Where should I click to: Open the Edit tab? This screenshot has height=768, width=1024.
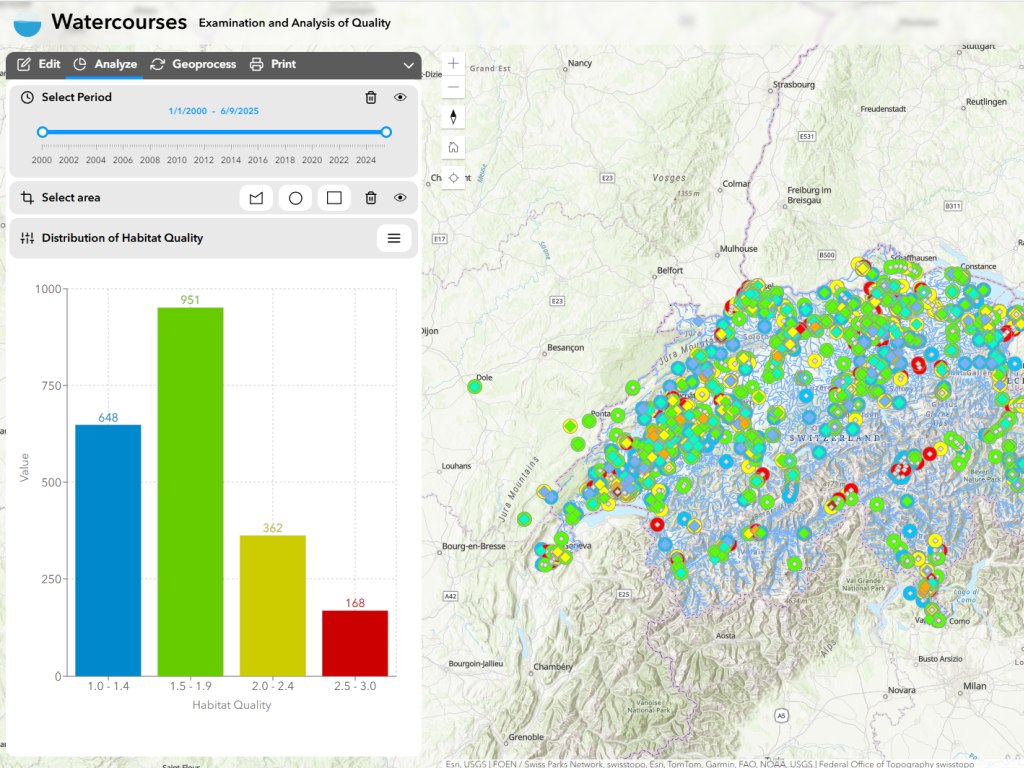tap(39, 64)
